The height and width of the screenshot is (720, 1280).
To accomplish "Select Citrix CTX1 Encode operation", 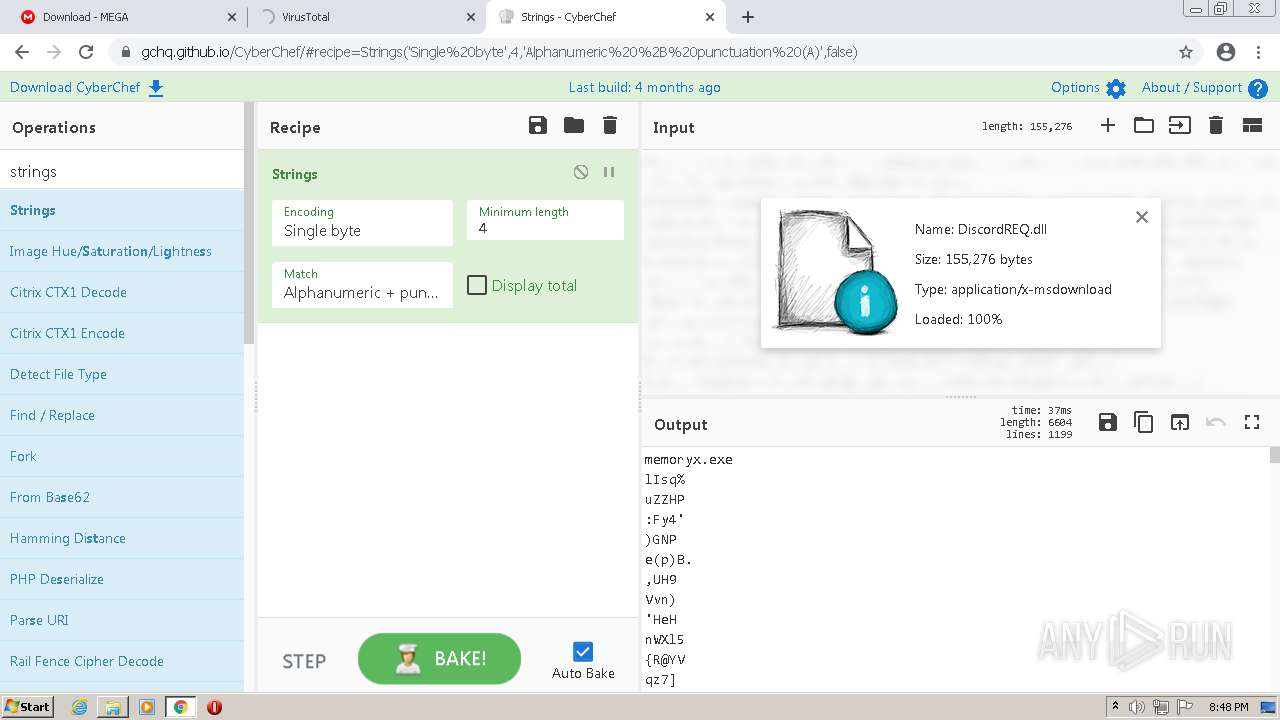I will point(122,333).
